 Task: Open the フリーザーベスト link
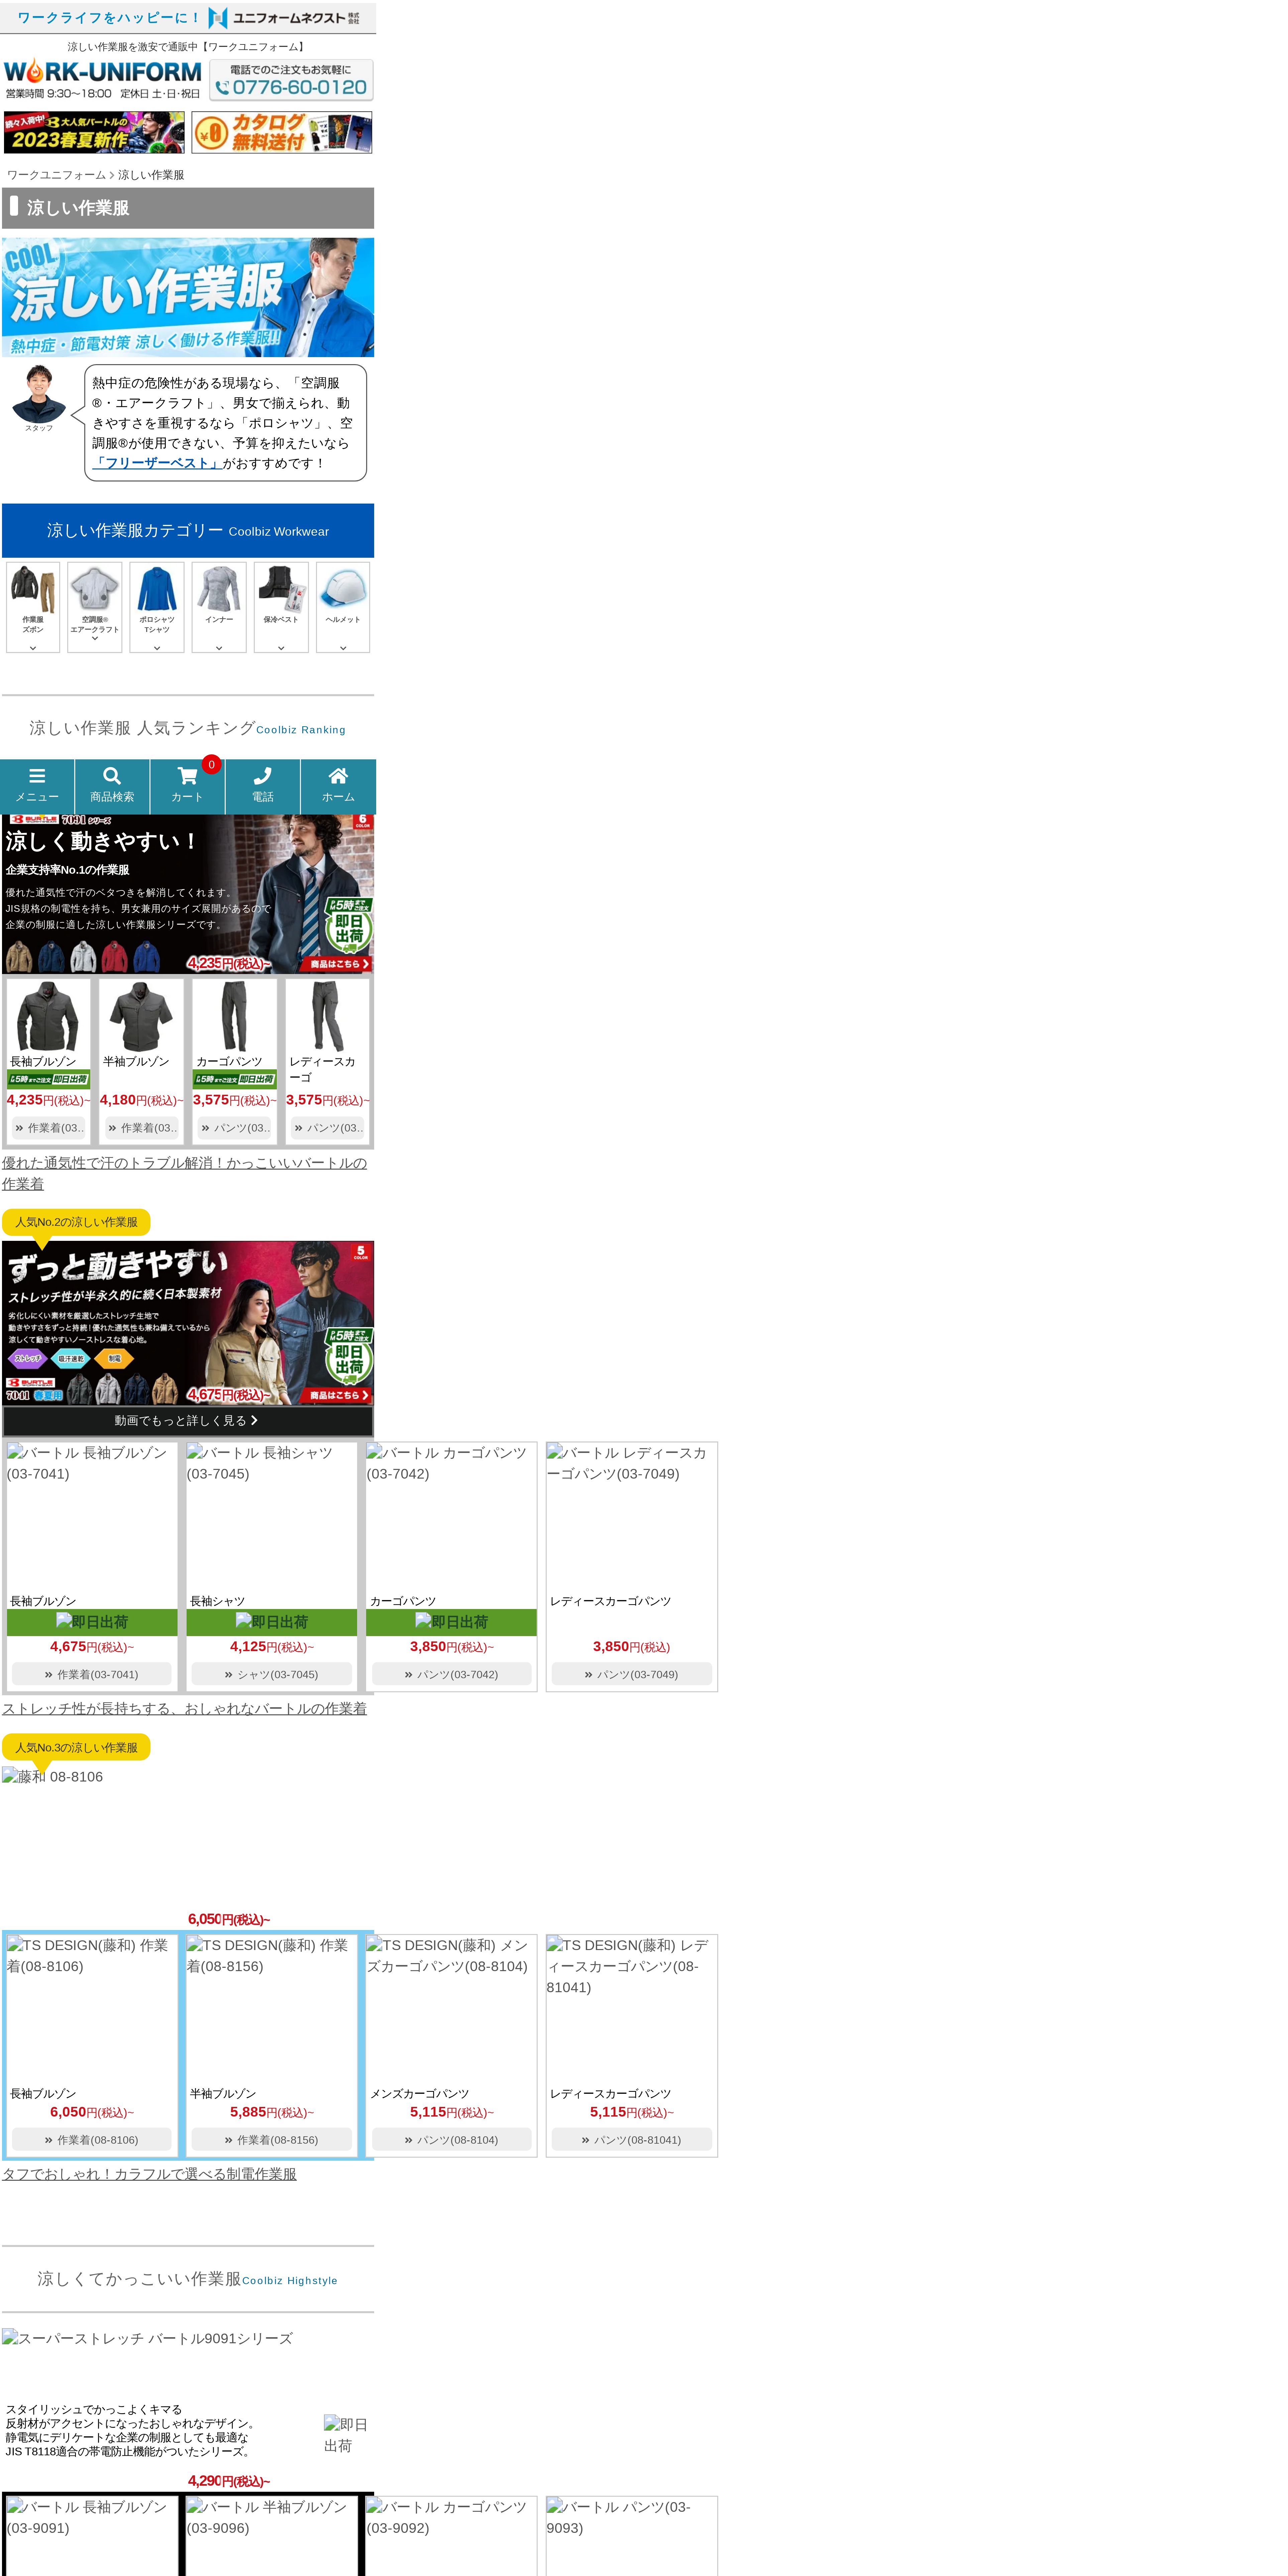[157, 463]
